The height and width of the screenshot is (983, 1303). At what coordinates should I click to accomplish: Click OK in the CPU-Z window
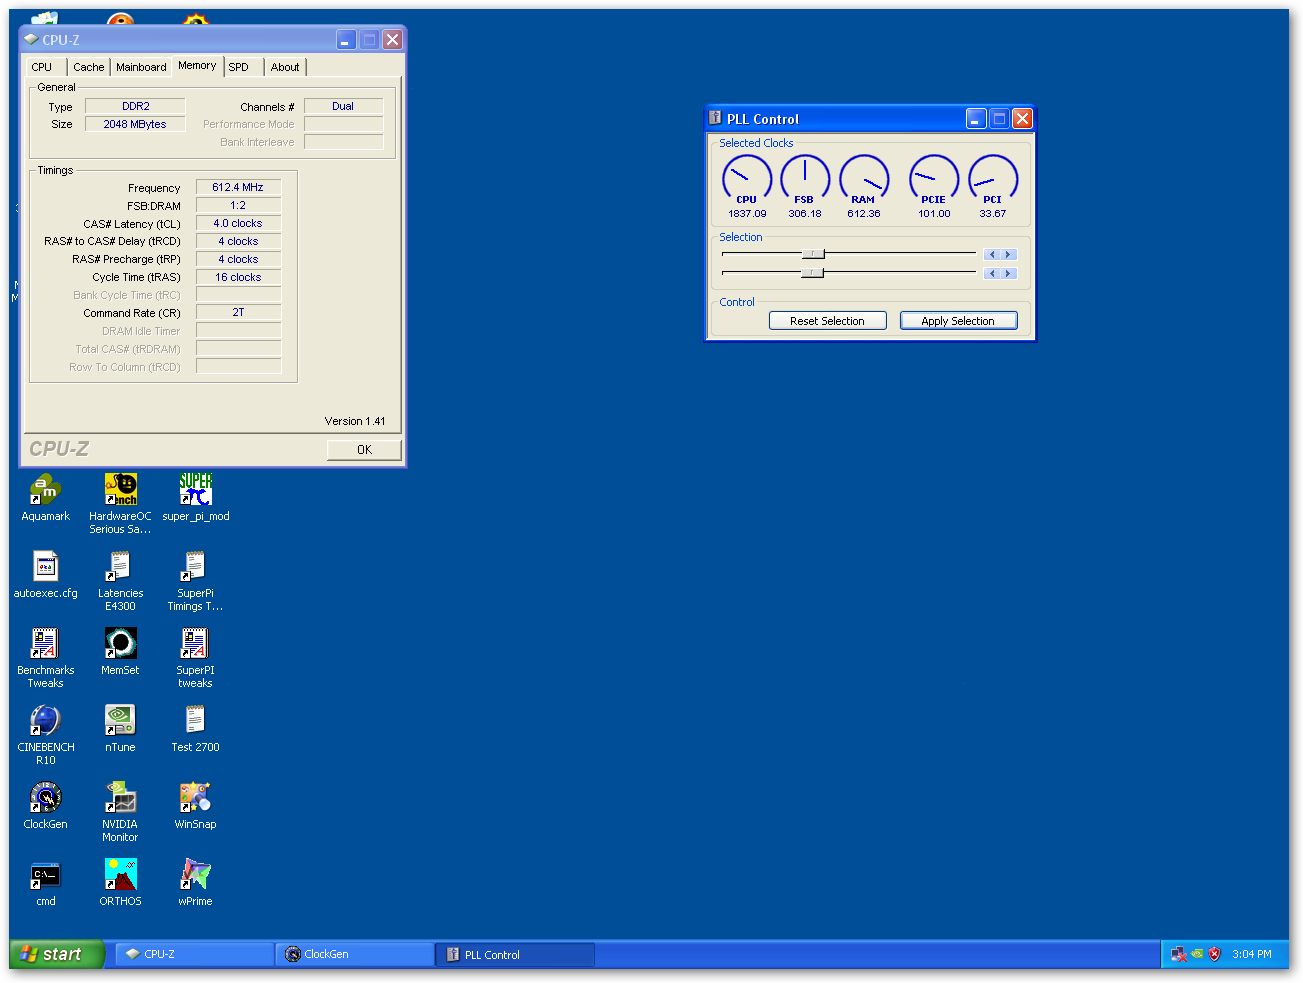(364, 450)
